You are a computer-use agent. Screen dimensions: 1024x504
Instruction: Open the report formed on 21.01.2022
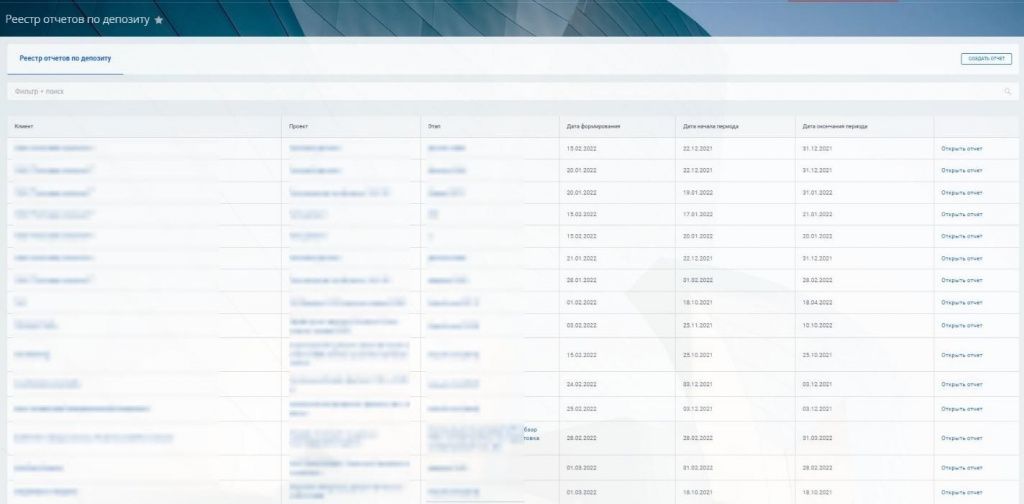(x=961, y=258)
